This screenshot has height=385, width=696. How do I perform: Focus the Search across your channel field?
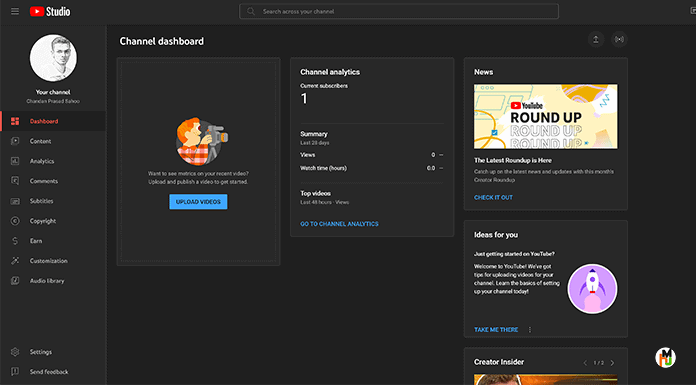[x=399, y=12]
